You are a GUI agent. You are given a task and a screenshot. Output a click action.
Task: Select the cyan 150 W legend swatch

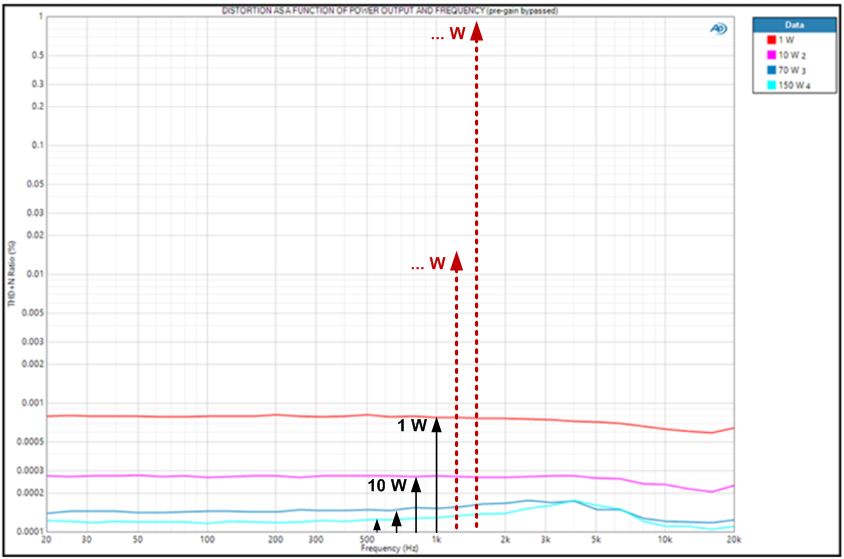[771, 87]
